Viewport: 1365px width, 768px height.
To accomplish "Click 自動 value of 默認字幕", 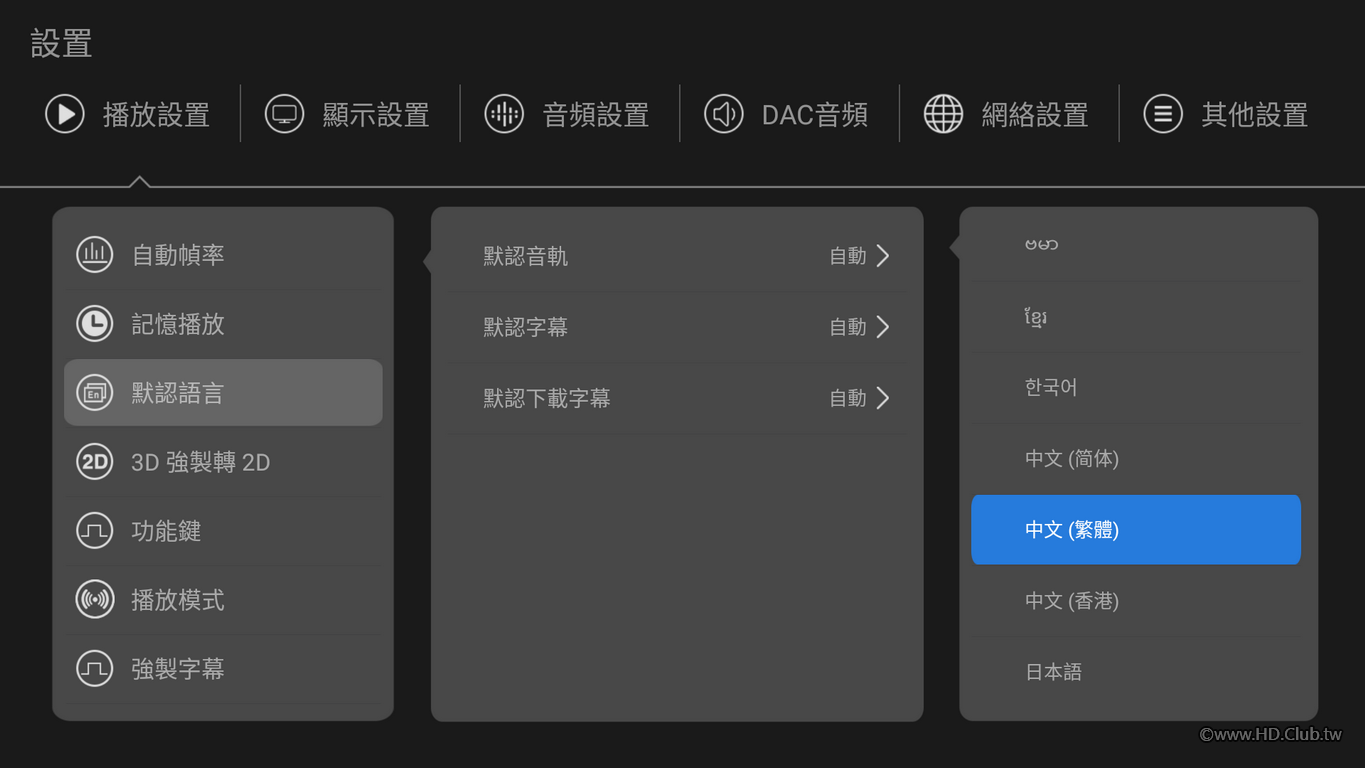I will click(848, 327).
